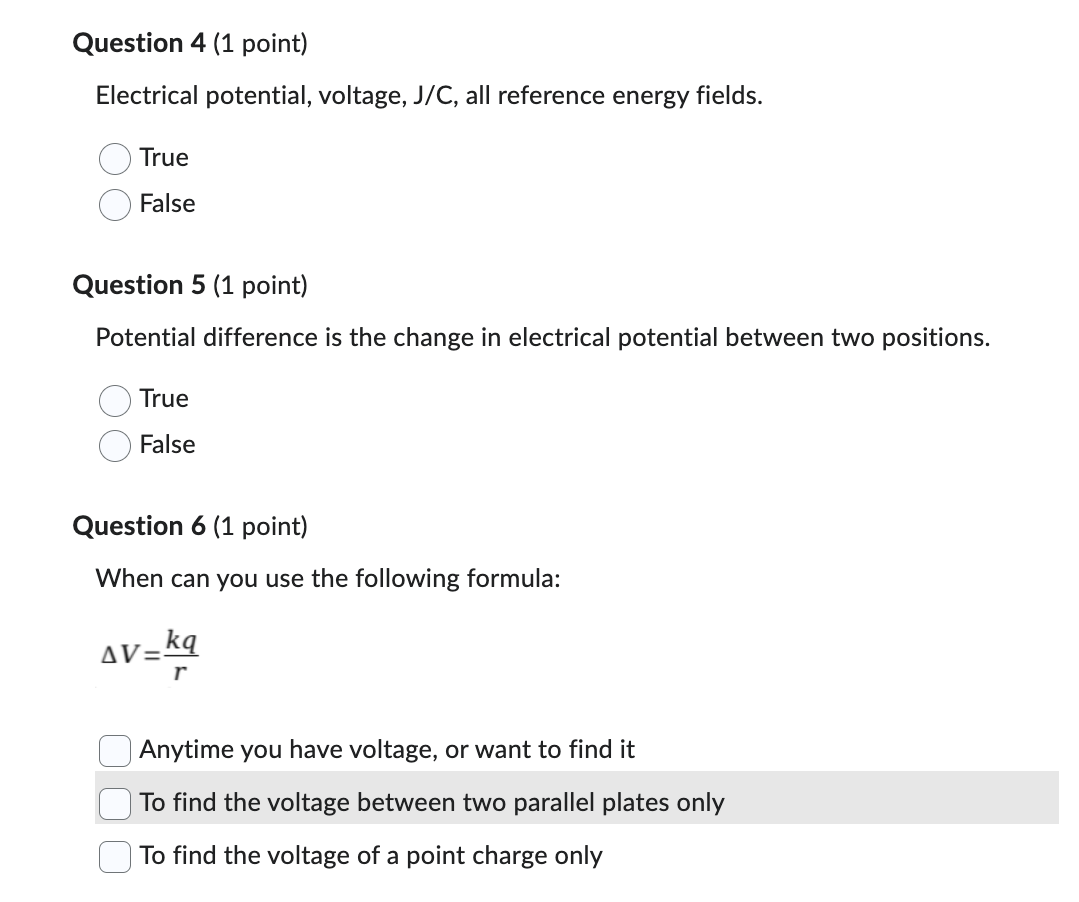Select True for Question 5

click(114, 400)
